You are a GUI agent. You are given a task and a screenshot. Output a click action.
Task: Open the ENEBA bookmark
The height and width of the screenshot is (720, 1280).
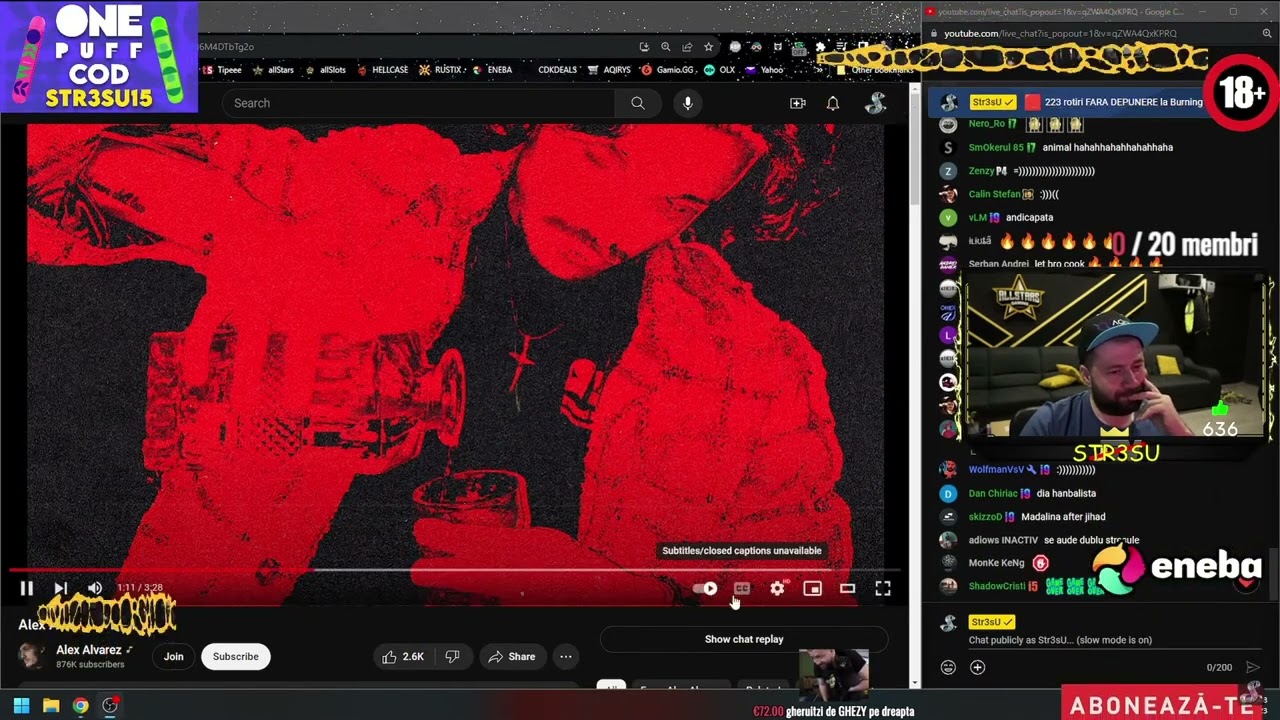pyautogui.click(x=492, y=70)
